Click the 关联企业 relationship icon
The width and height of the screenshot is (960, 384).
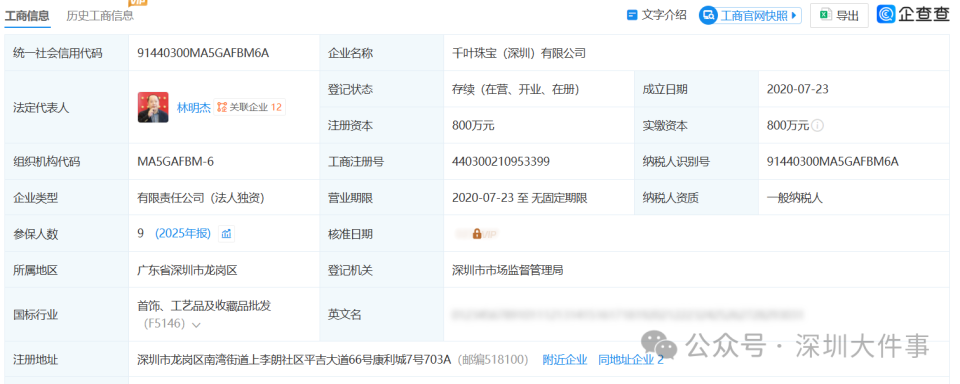point(222,107)
